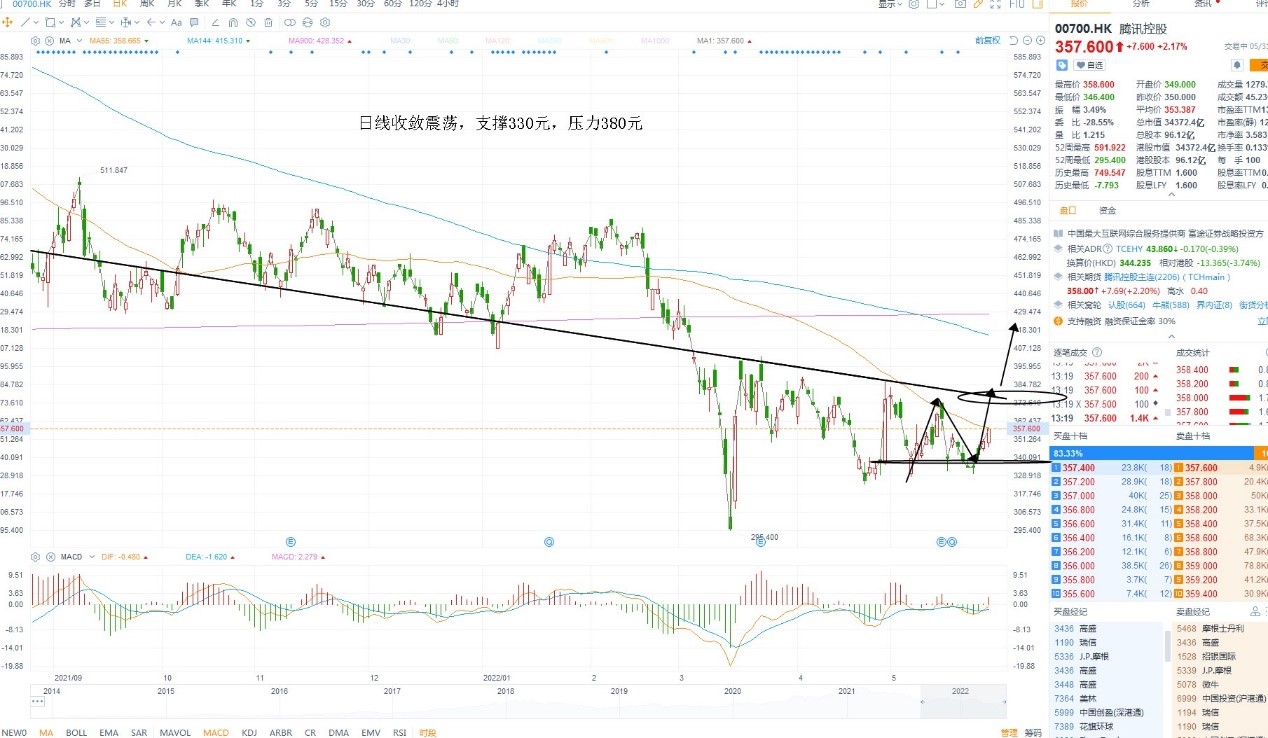Click the top-right chart settings hexagon icon
The height and width of the screenshot is (738, 1268).
913,5
